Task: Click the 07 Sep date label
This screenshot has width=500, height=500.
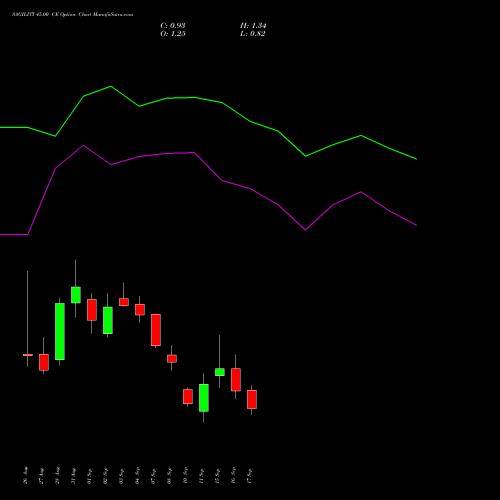Action: point(154,475)
